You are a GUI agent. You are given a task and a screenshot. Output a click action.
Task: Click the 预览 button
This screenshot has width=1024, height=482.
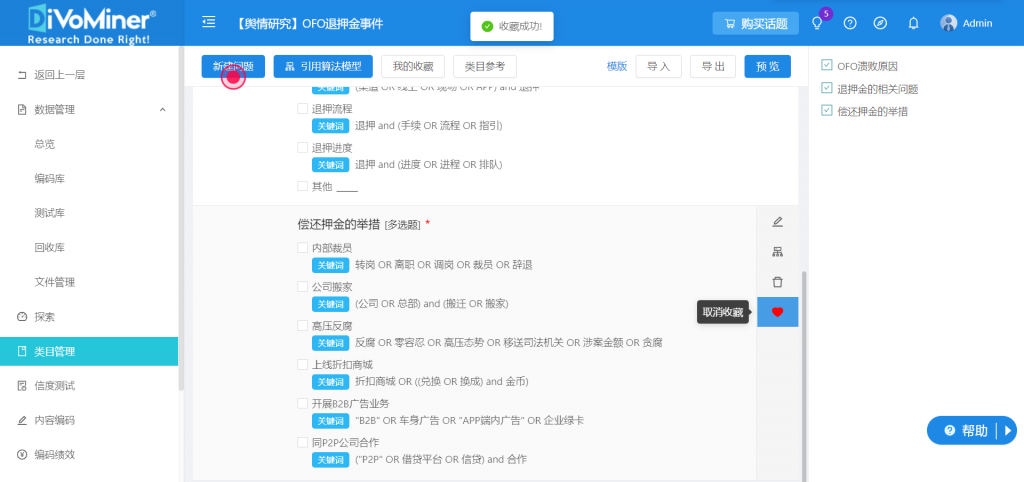click(767, 66)
